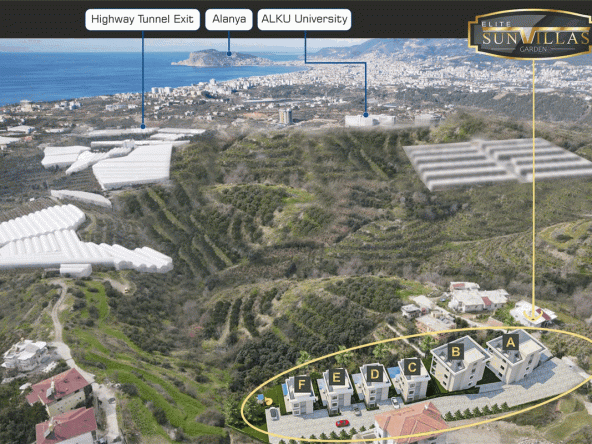Click the Highway Tunnel Exit pin endpoint
The image size is (592, 444).
coord(143,126)
